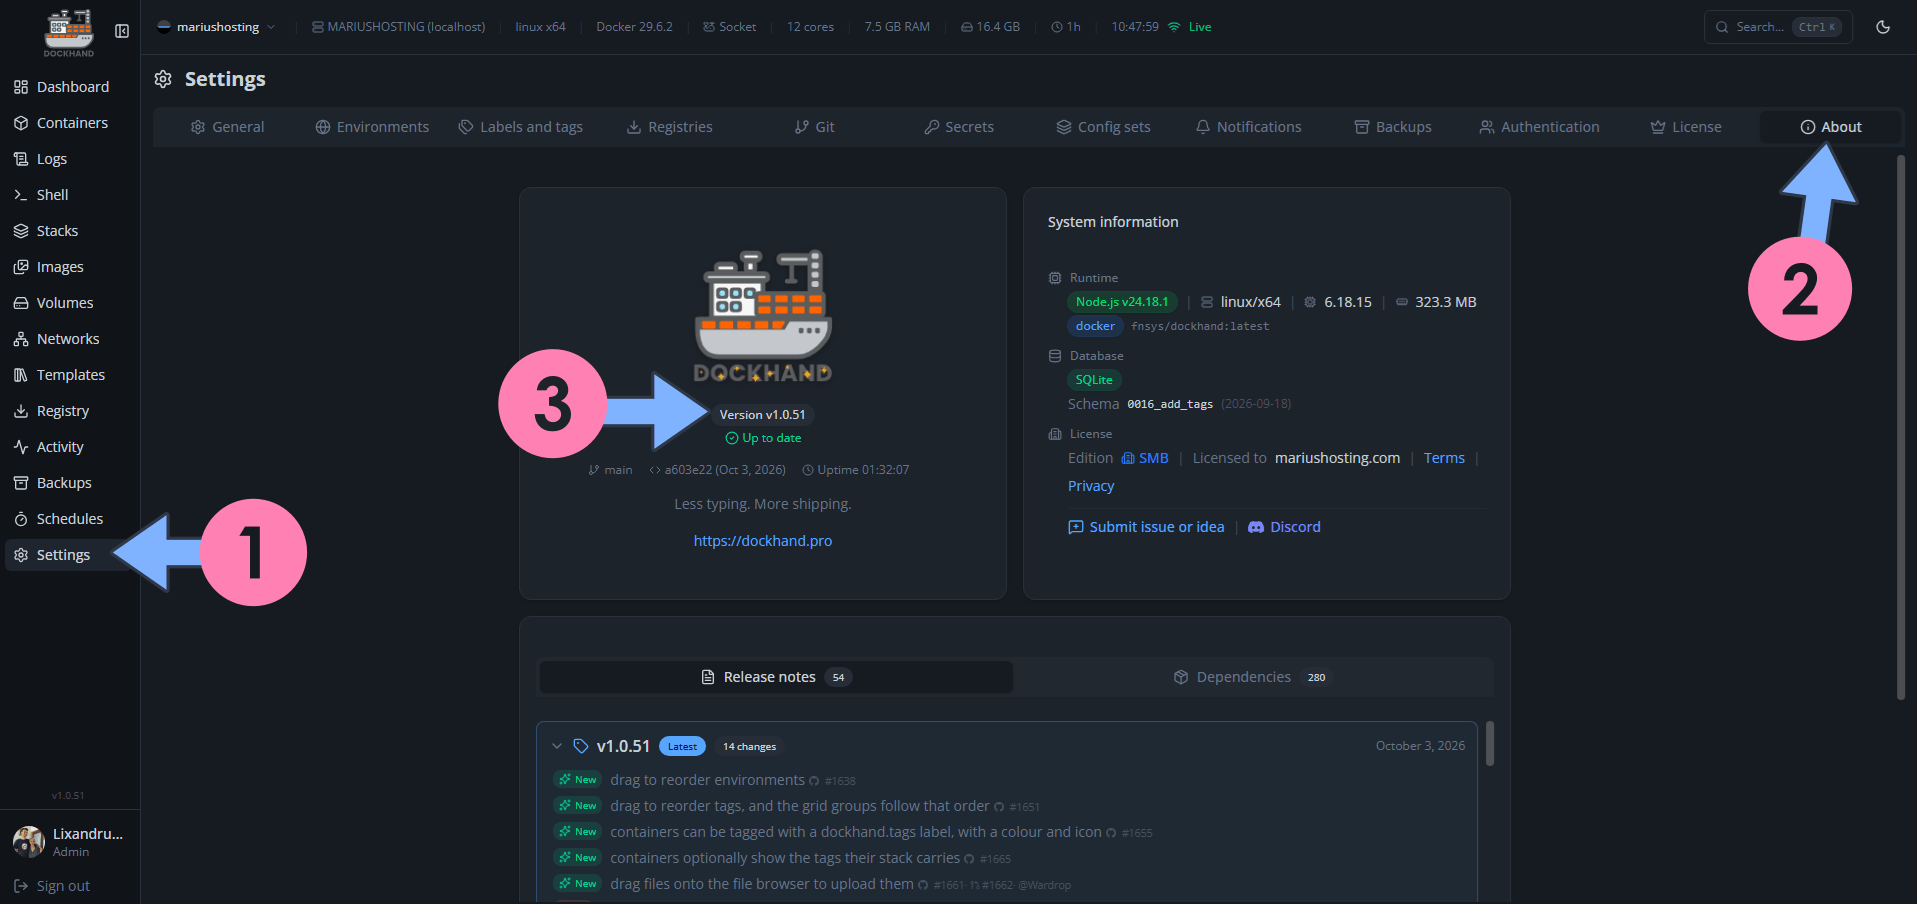Click the main page vertical scrollbar

tap(1901, 427)
